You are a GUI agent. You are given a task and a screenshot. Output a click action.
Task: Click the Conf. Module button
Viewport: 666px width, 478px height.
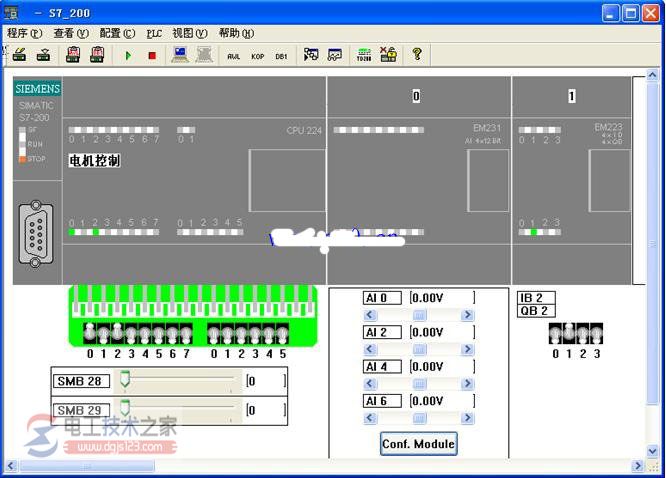coord(418,444)
